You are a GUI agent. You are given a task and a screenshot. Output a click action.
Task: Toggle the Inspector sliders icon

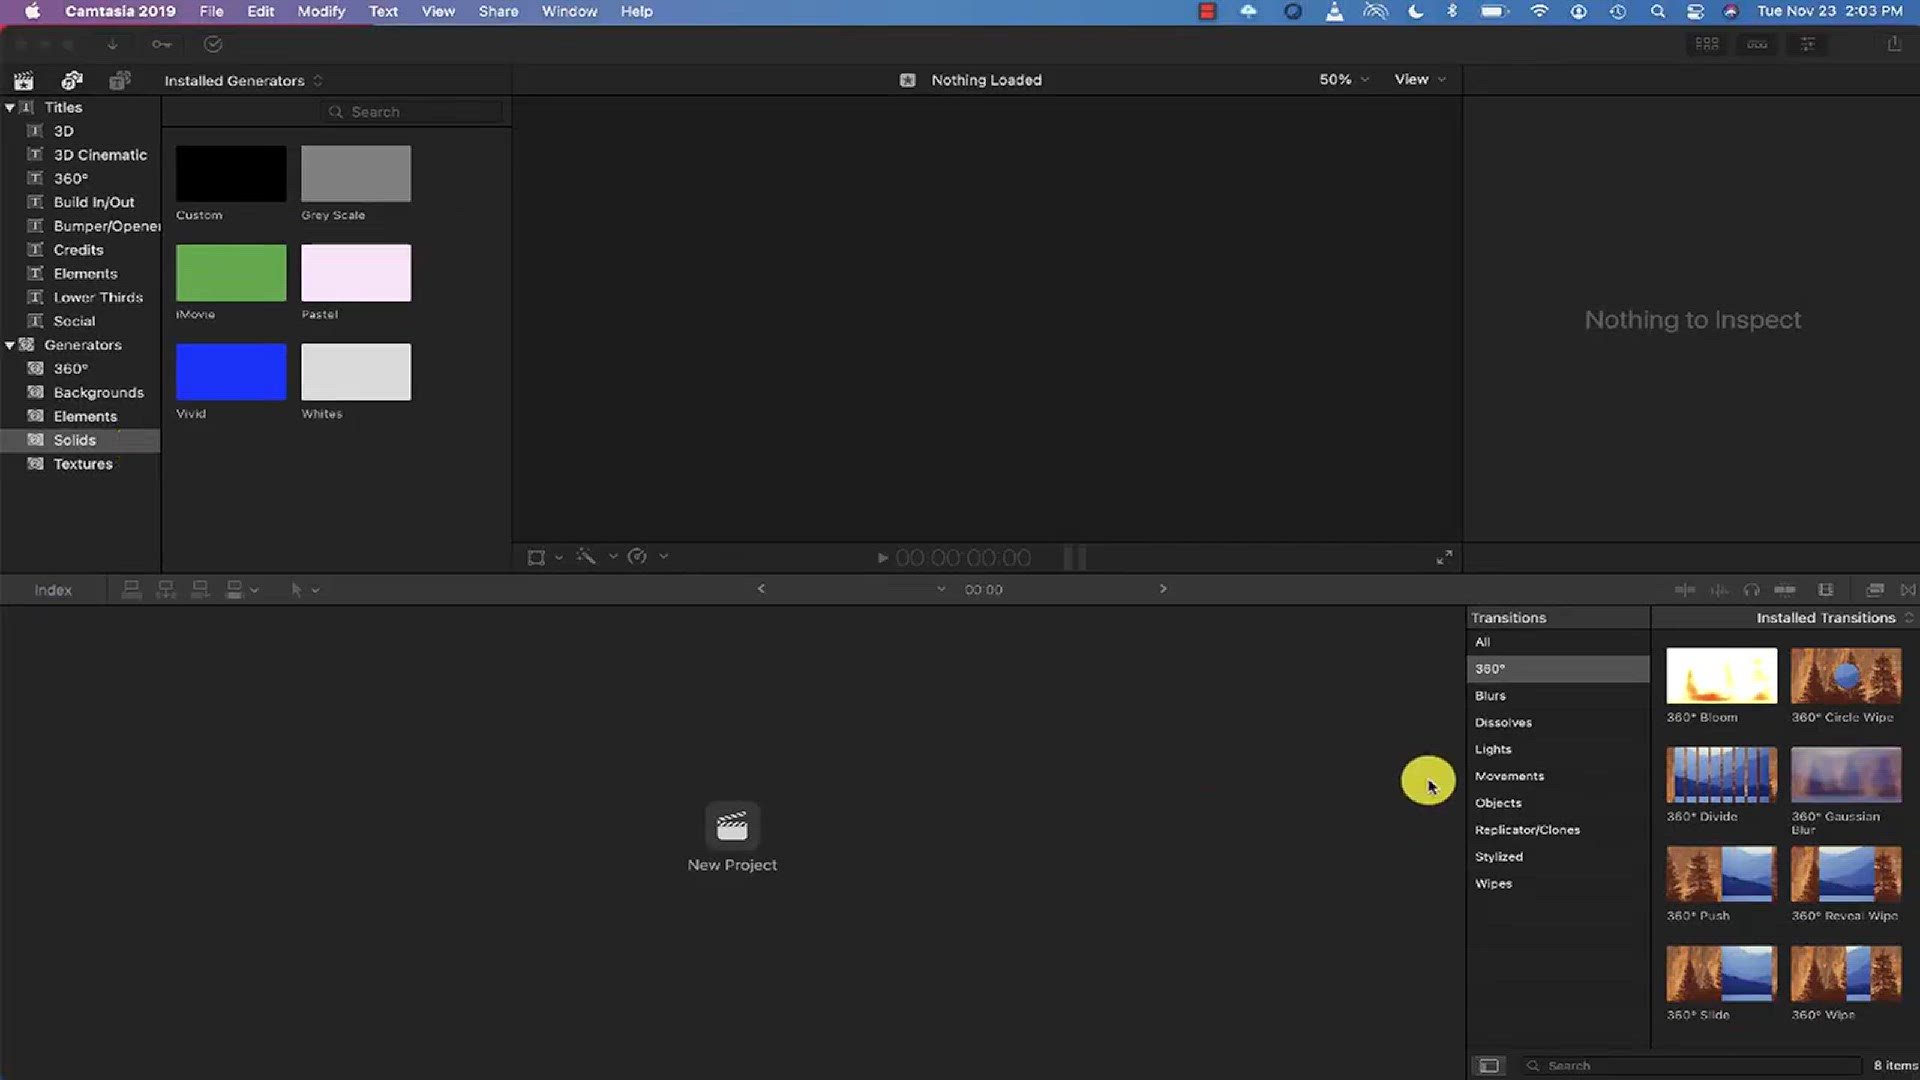1808,44
